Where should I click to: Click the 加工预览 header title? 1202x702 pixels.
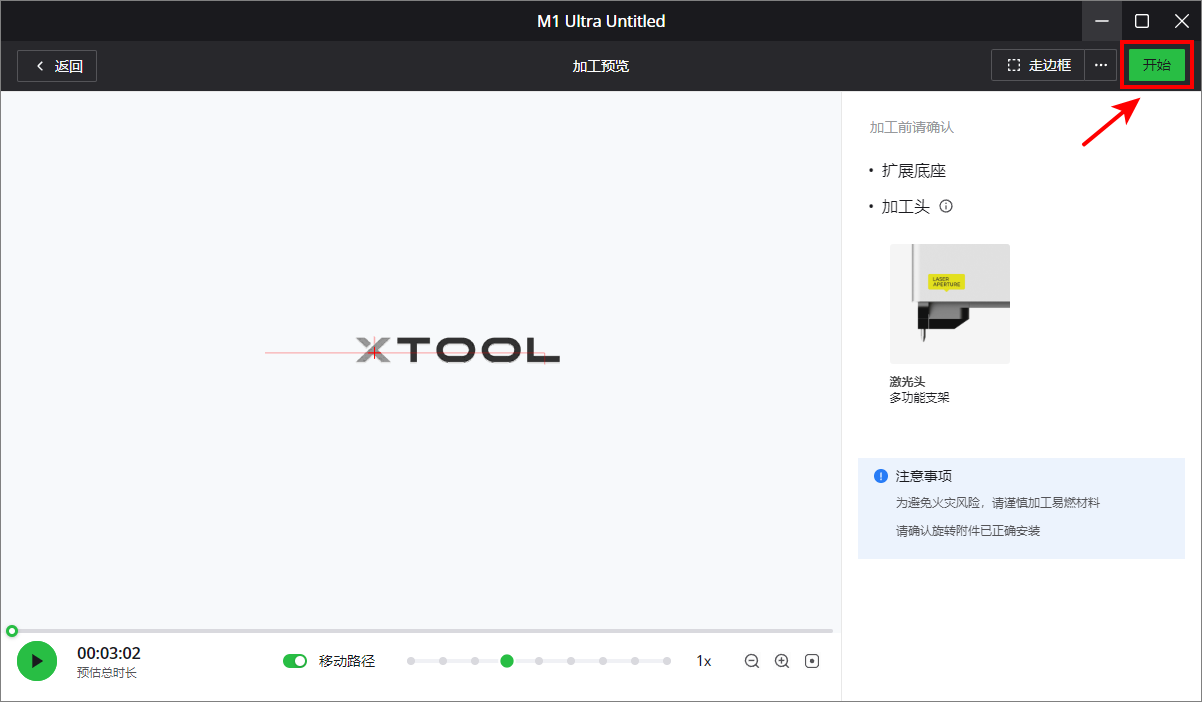[601, 66]
